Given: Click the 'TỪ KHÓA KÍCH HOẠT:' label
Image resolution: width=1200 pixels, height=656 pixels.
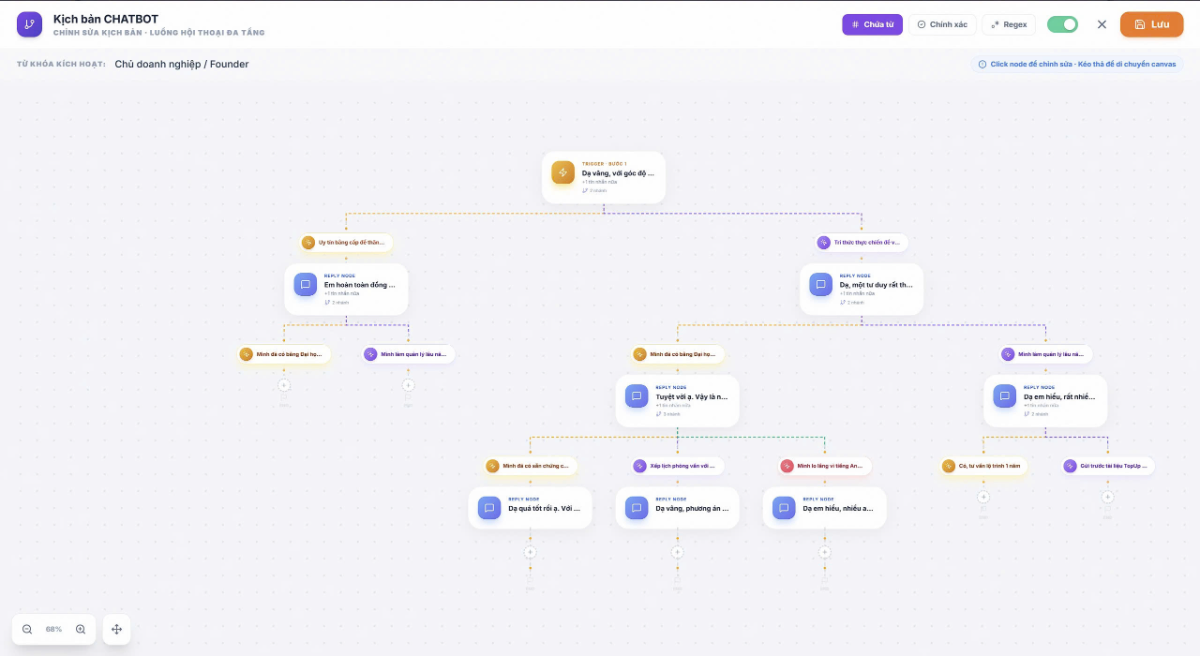Looking at the screenshot, I should click(x=61, y=64).
